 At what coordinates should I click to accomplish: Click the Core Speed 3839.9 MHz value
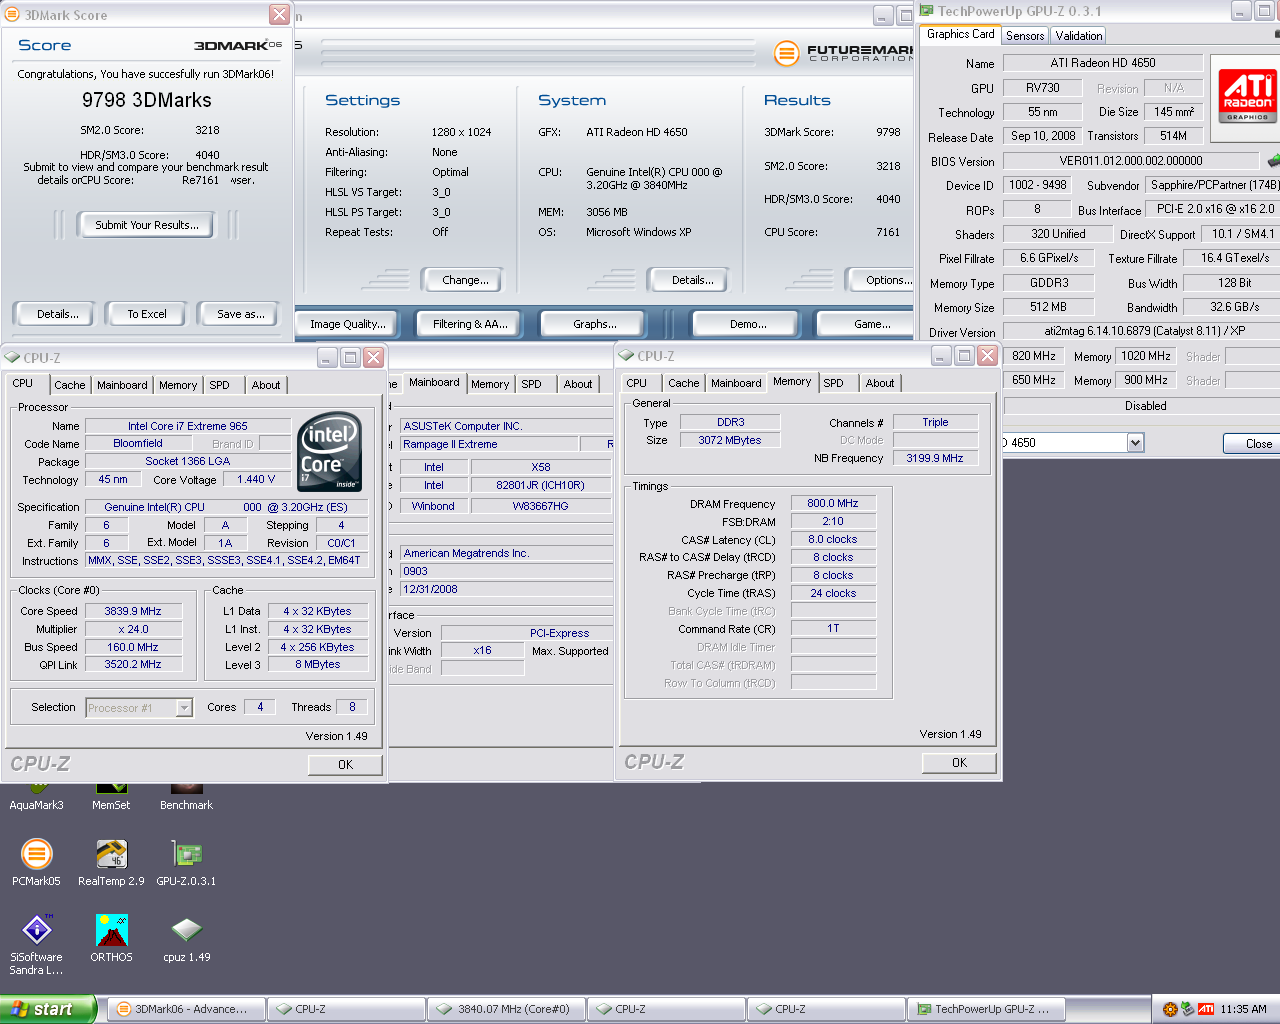pos(132,611)
